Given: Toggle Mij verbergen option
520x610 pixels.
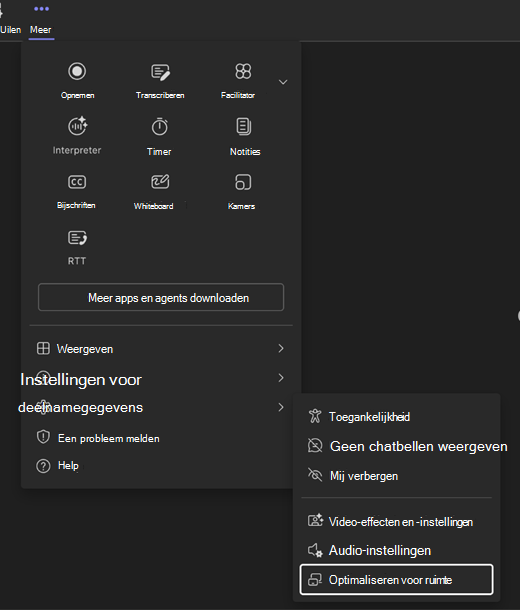Looking at the screenshot, I should click(x=396, y=476).
